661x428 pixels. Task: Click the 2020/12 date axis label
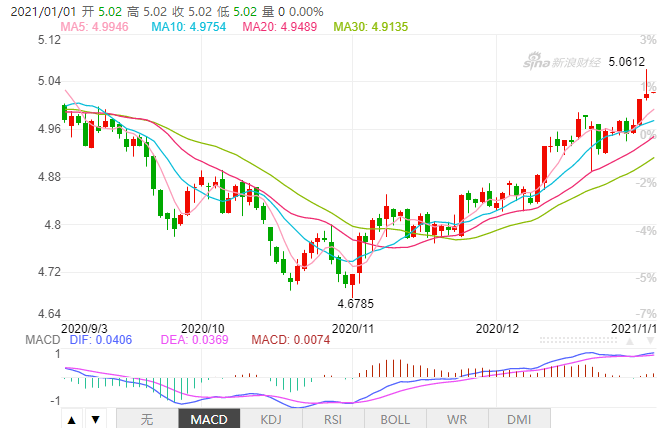click(x=498, y=328)
